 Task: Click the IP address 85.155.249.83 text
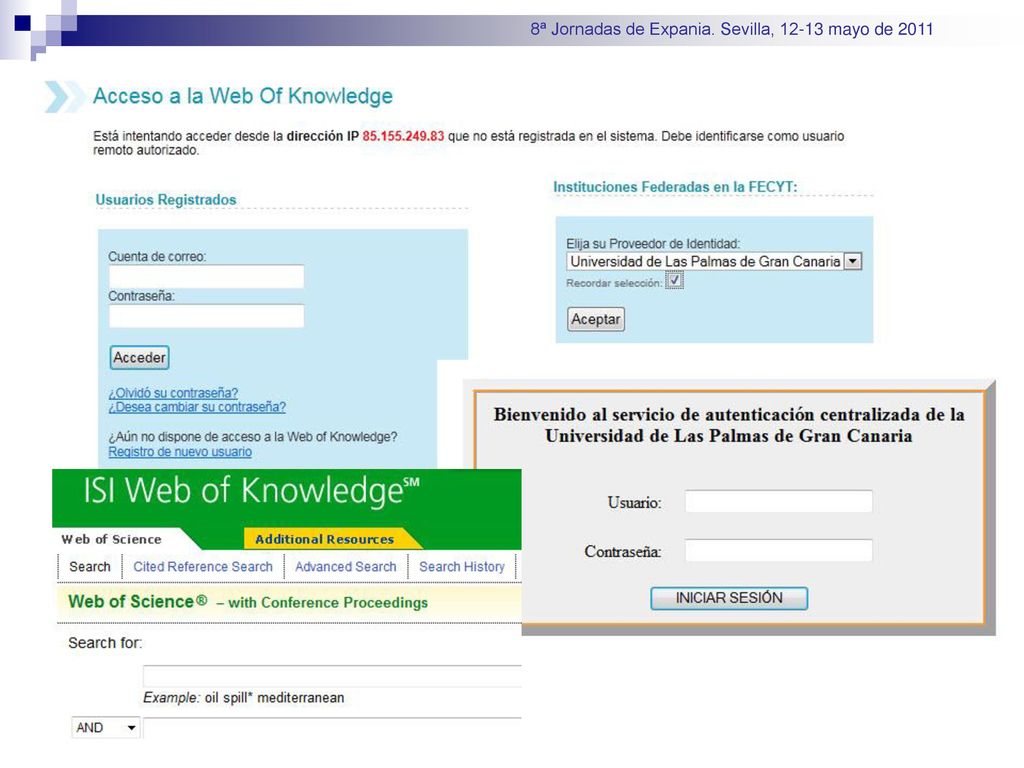point(403,136)
